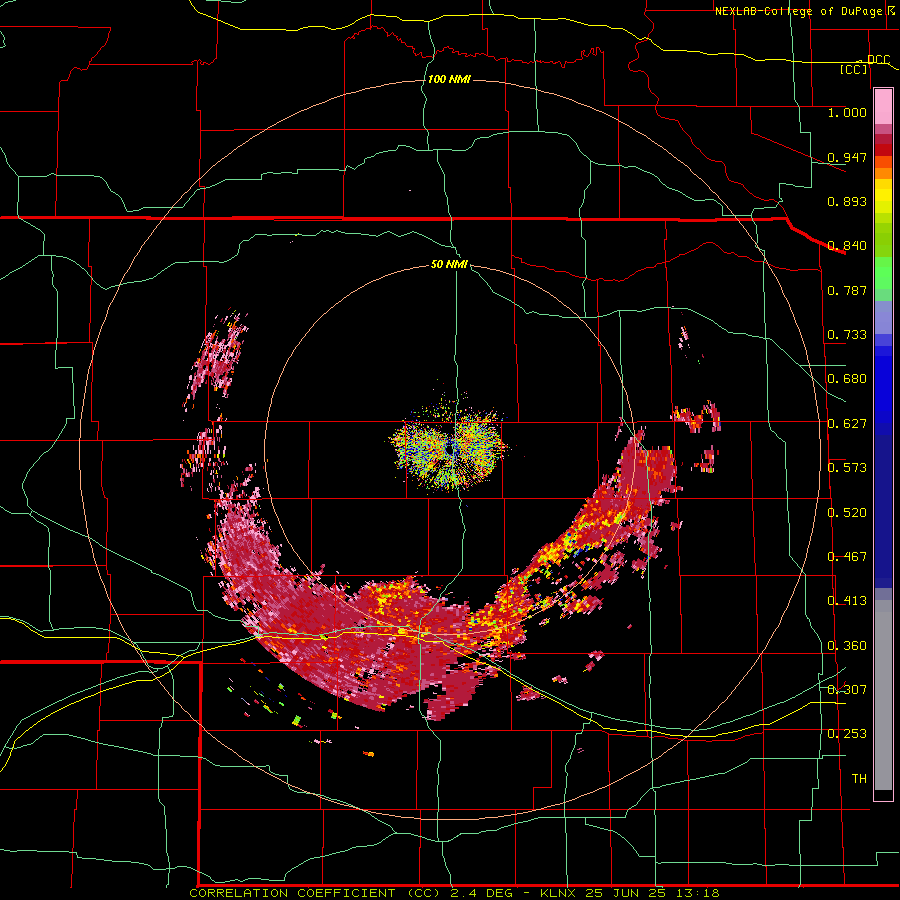Viewport: 900px width, 900px height.
Task: Click the bright green segment of color bar
Action: [883, 273]
